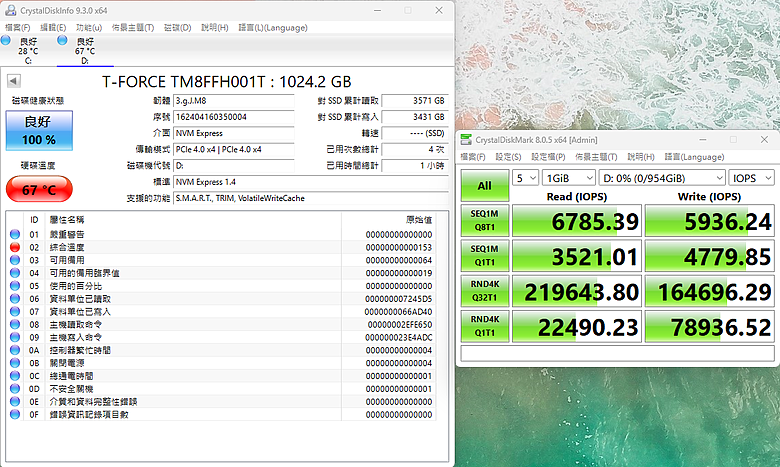780x467 pixels.
Task: Click the SEQ1M Q8T1 write result 5936.24
Action: 710,221
